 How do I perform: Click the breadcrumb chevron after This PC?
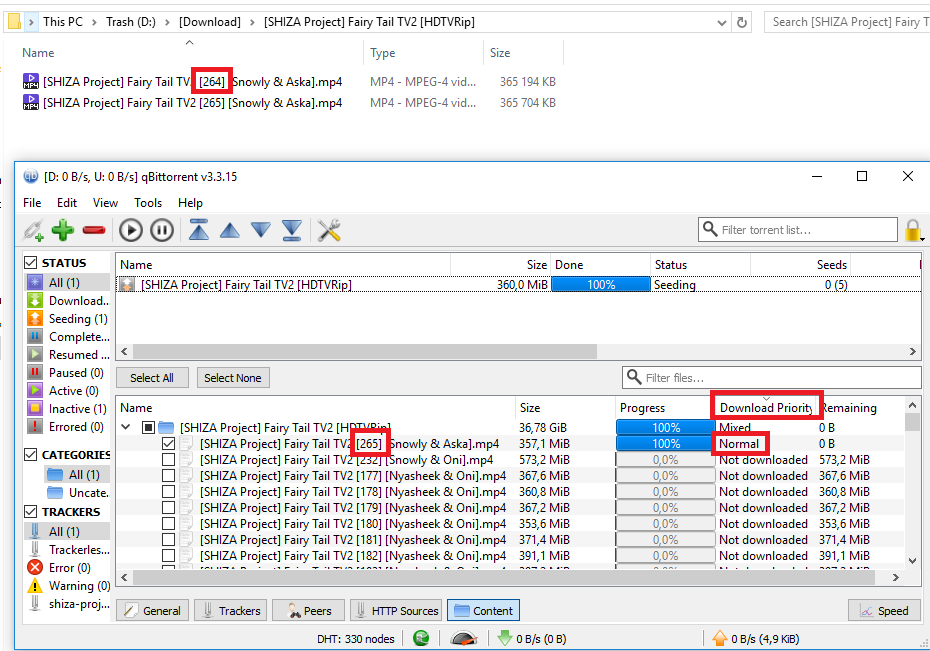(94, 23)
